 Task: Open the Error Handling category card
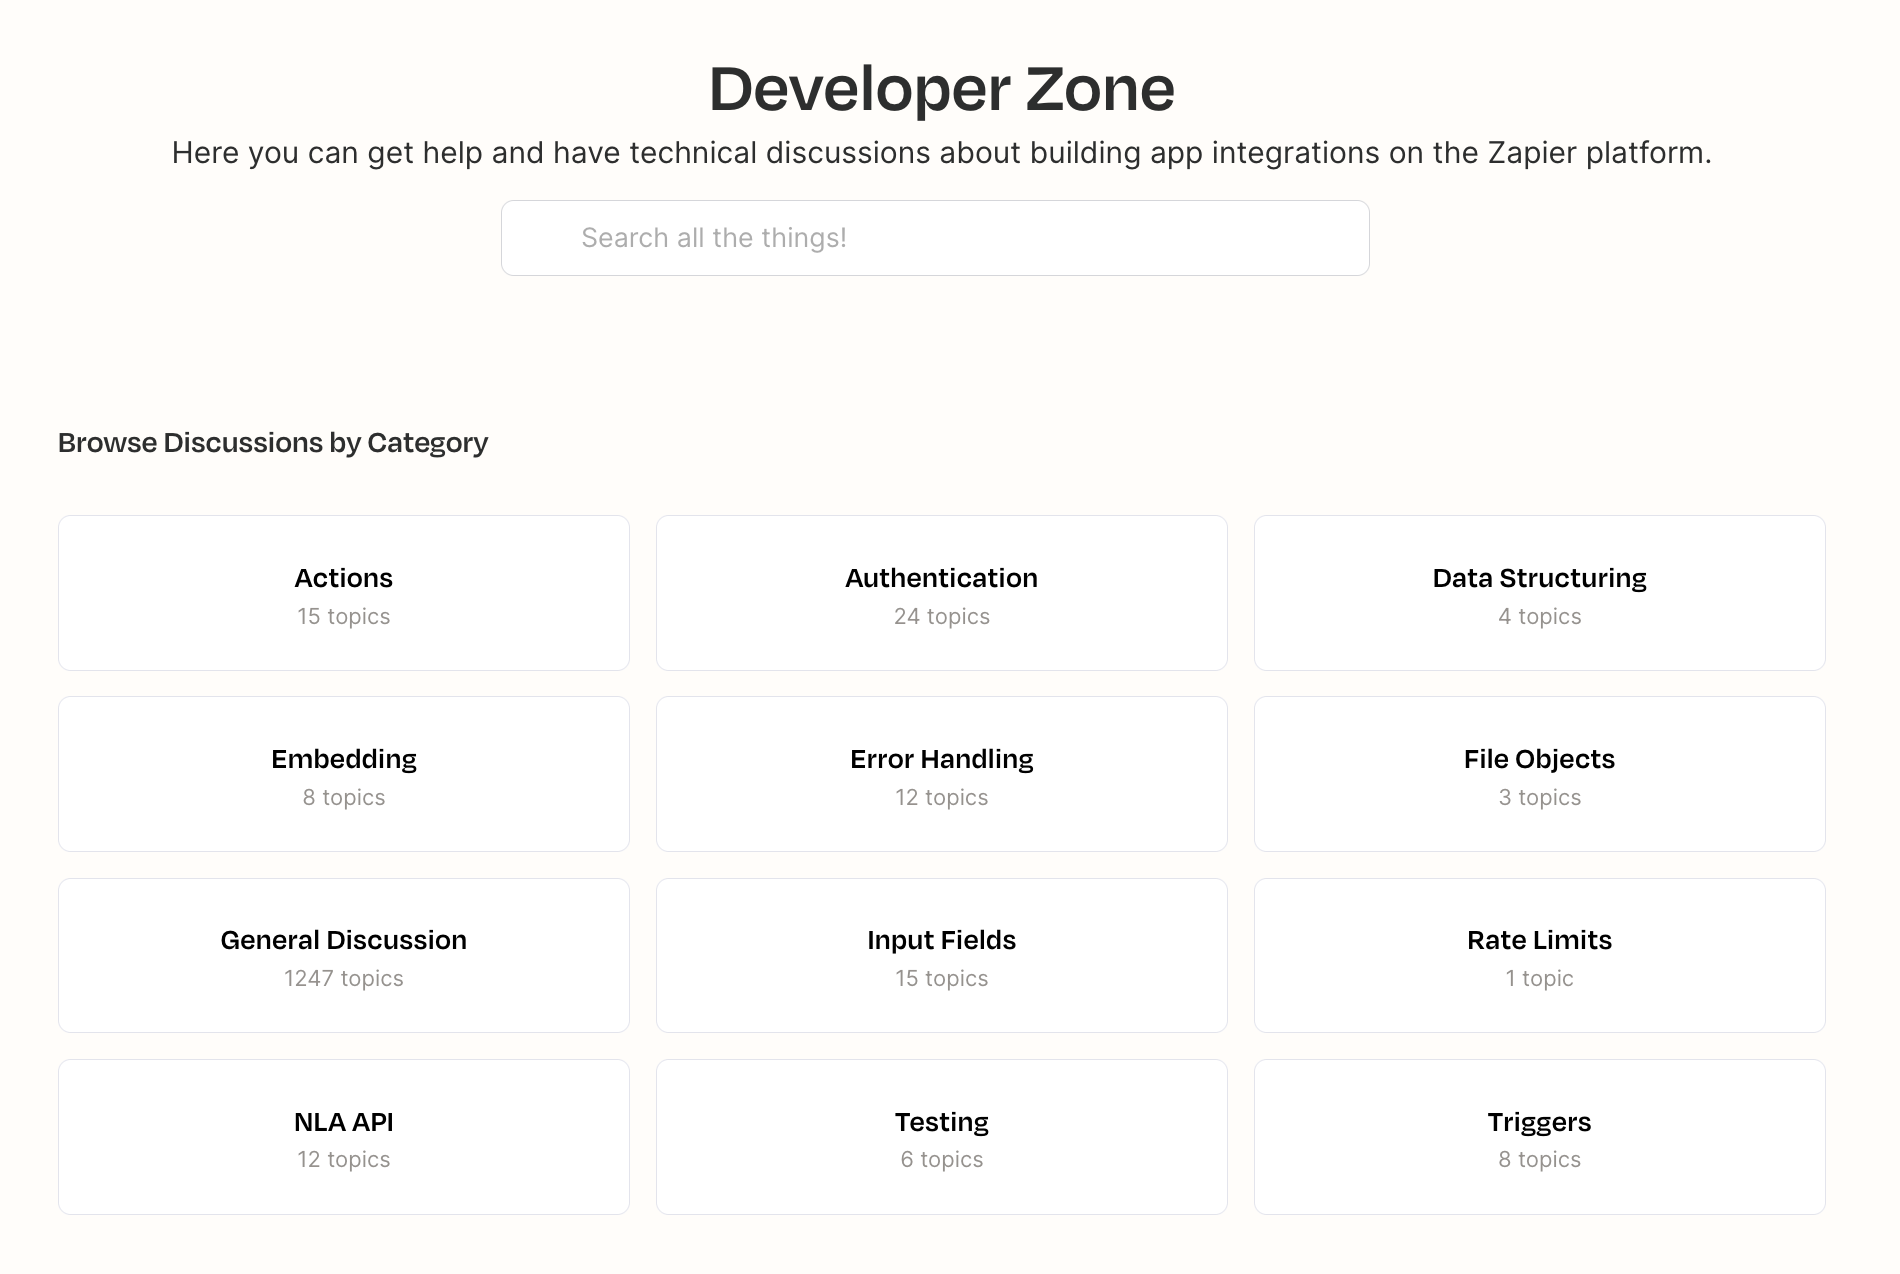coord(942,774)
